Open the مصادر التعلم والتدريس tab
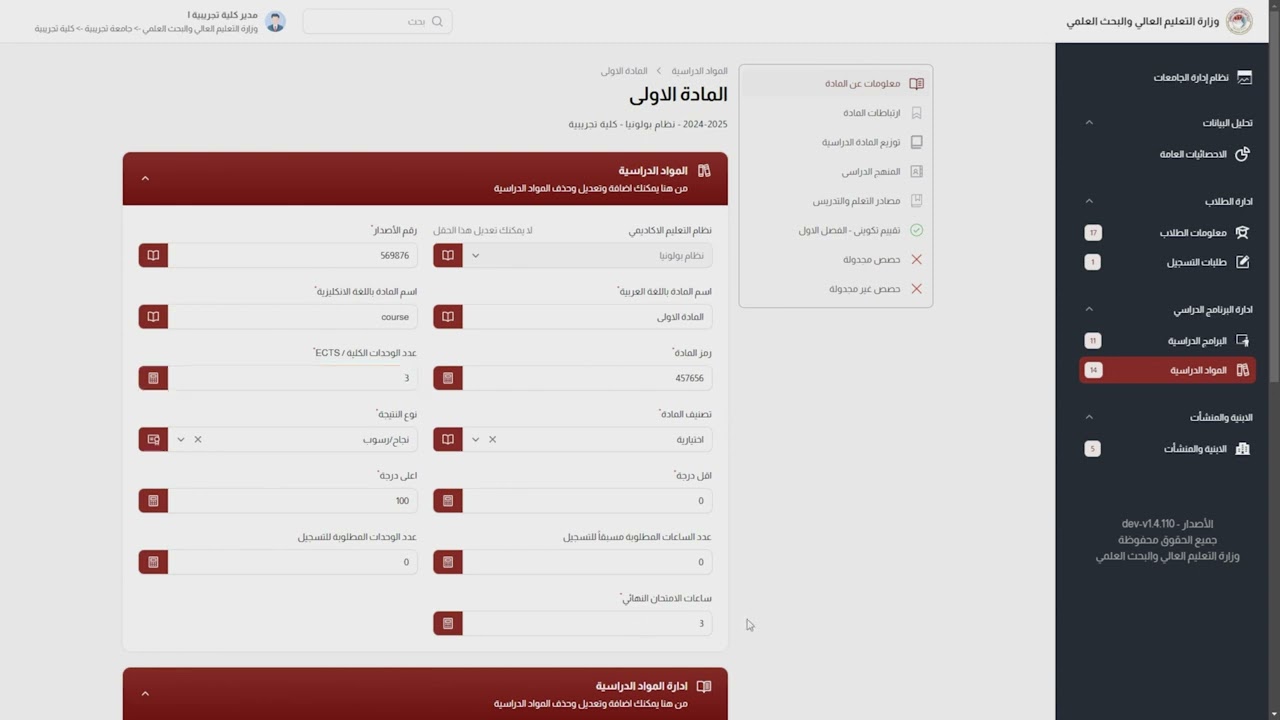The image size is (1280, 720). tap(836, 201)
